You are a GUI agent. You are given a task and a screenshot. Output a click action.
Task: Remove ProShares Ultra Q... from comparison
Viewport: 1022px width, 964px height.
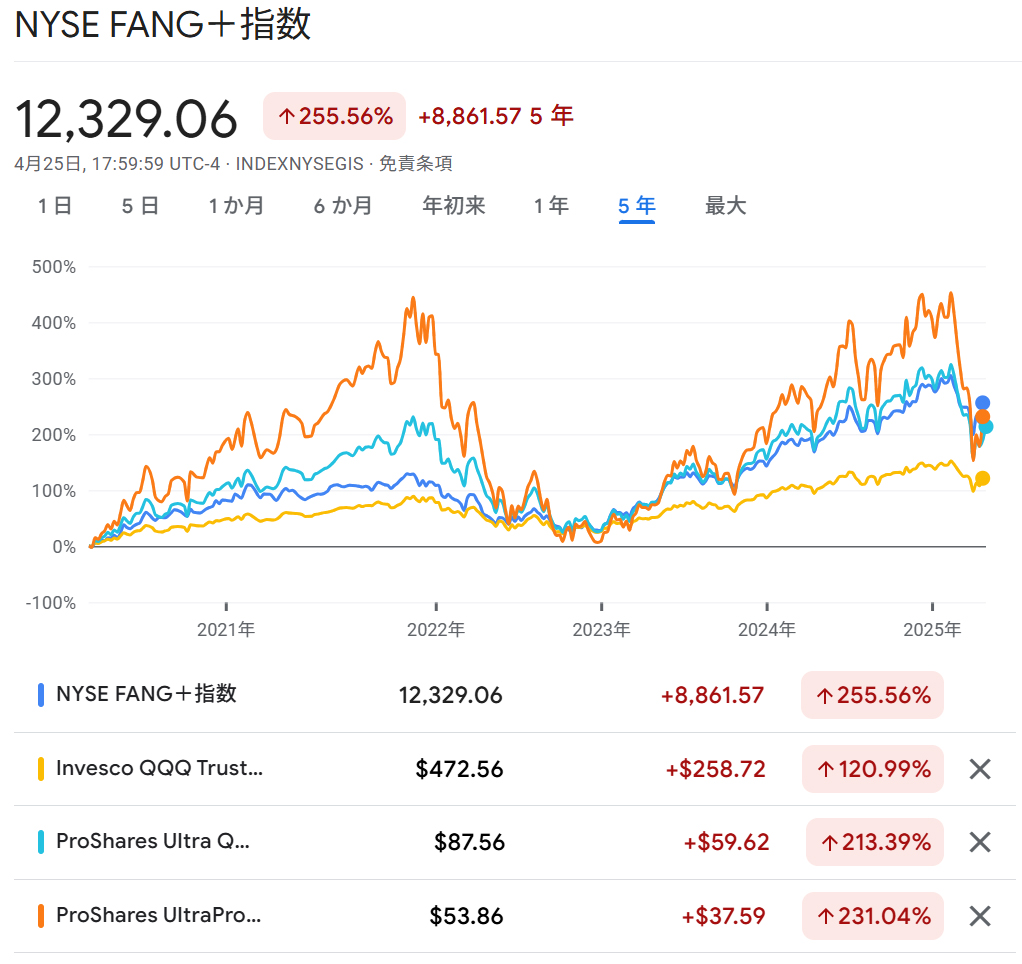pos(980,842)
